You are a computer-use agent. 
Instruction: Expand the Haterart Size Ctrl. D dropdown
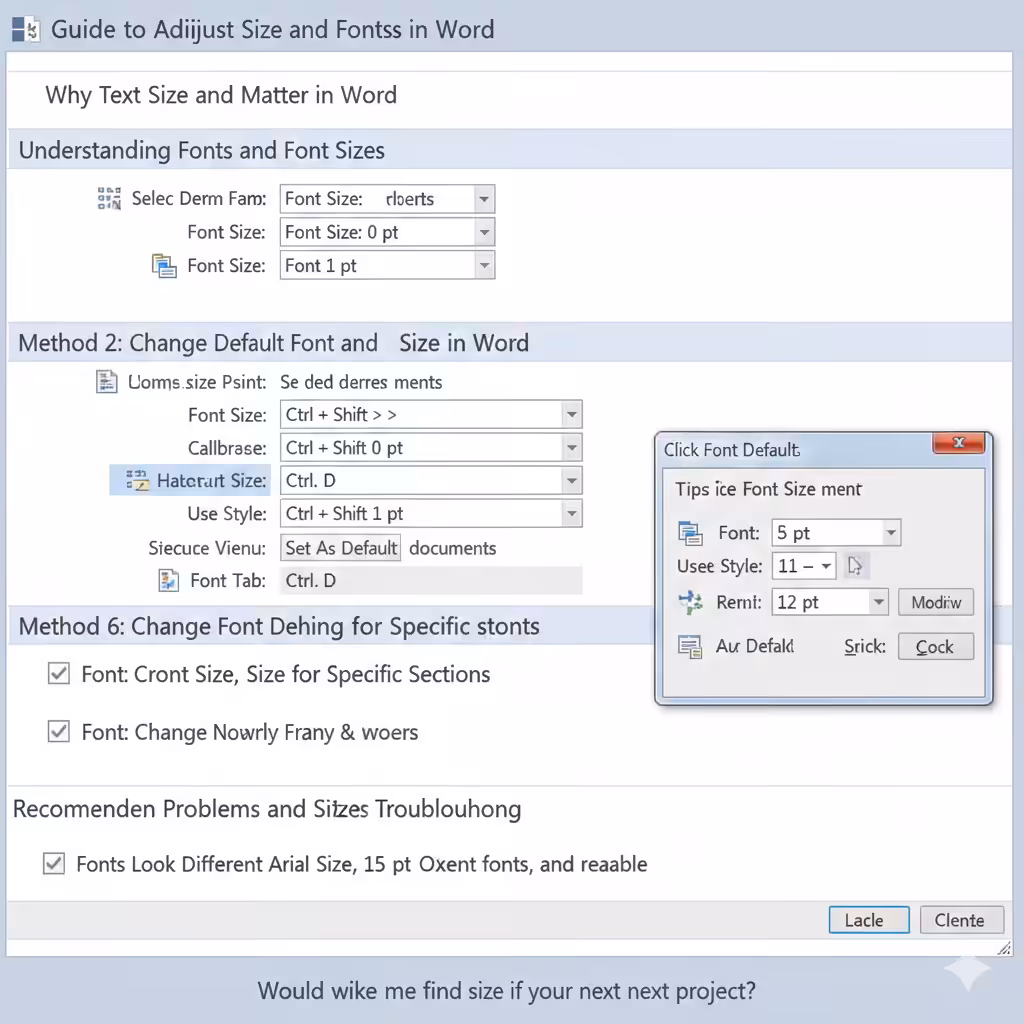[571, 481]
